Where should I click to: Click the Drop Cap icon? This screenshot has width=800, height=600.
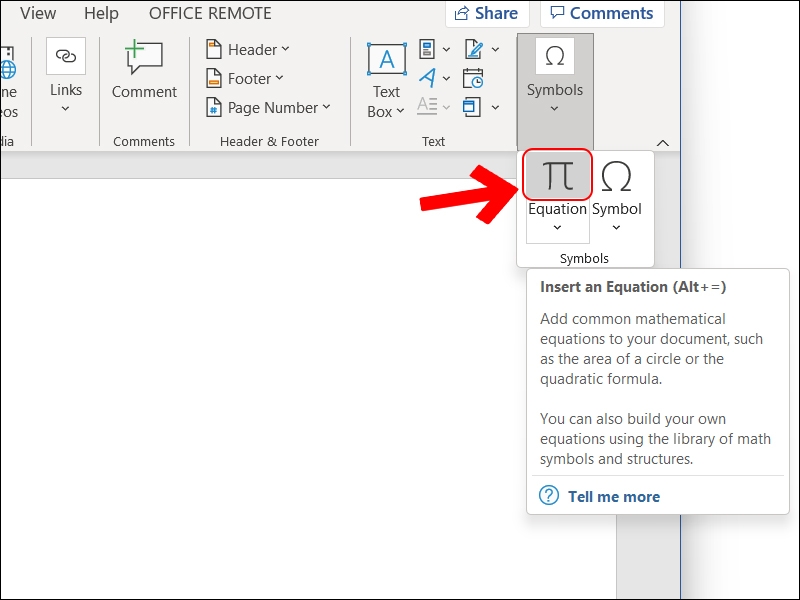point(427,107)
